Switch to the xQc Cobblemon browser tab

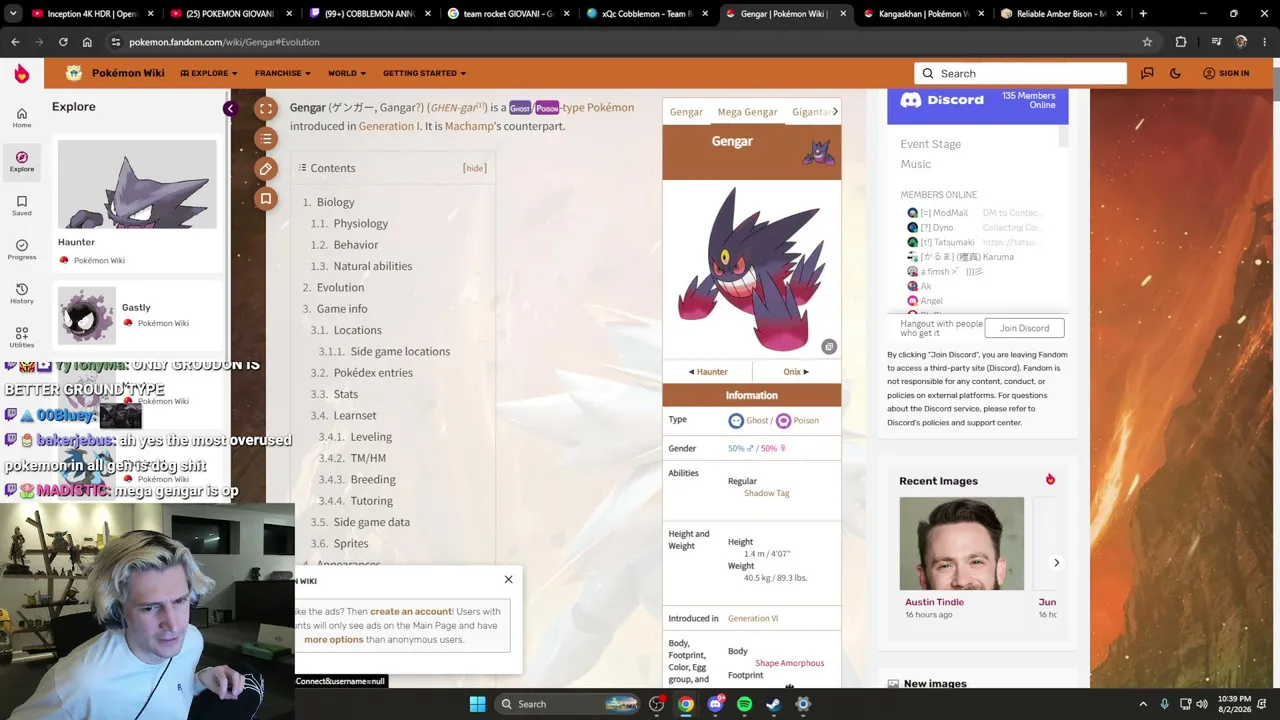[x=645, y=14]
